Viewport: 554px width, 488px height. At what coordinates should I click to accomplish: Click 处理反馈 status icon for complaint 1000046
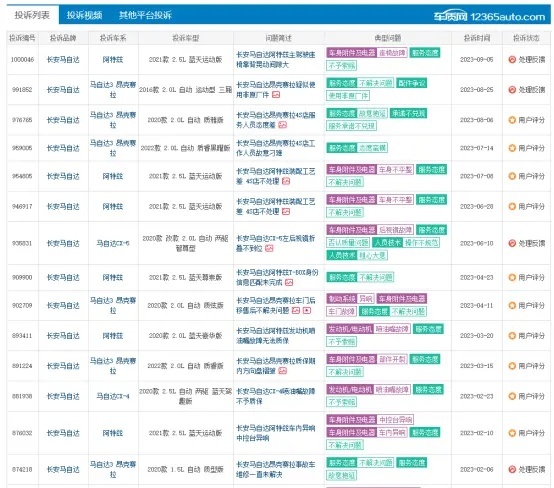[512, 59]
